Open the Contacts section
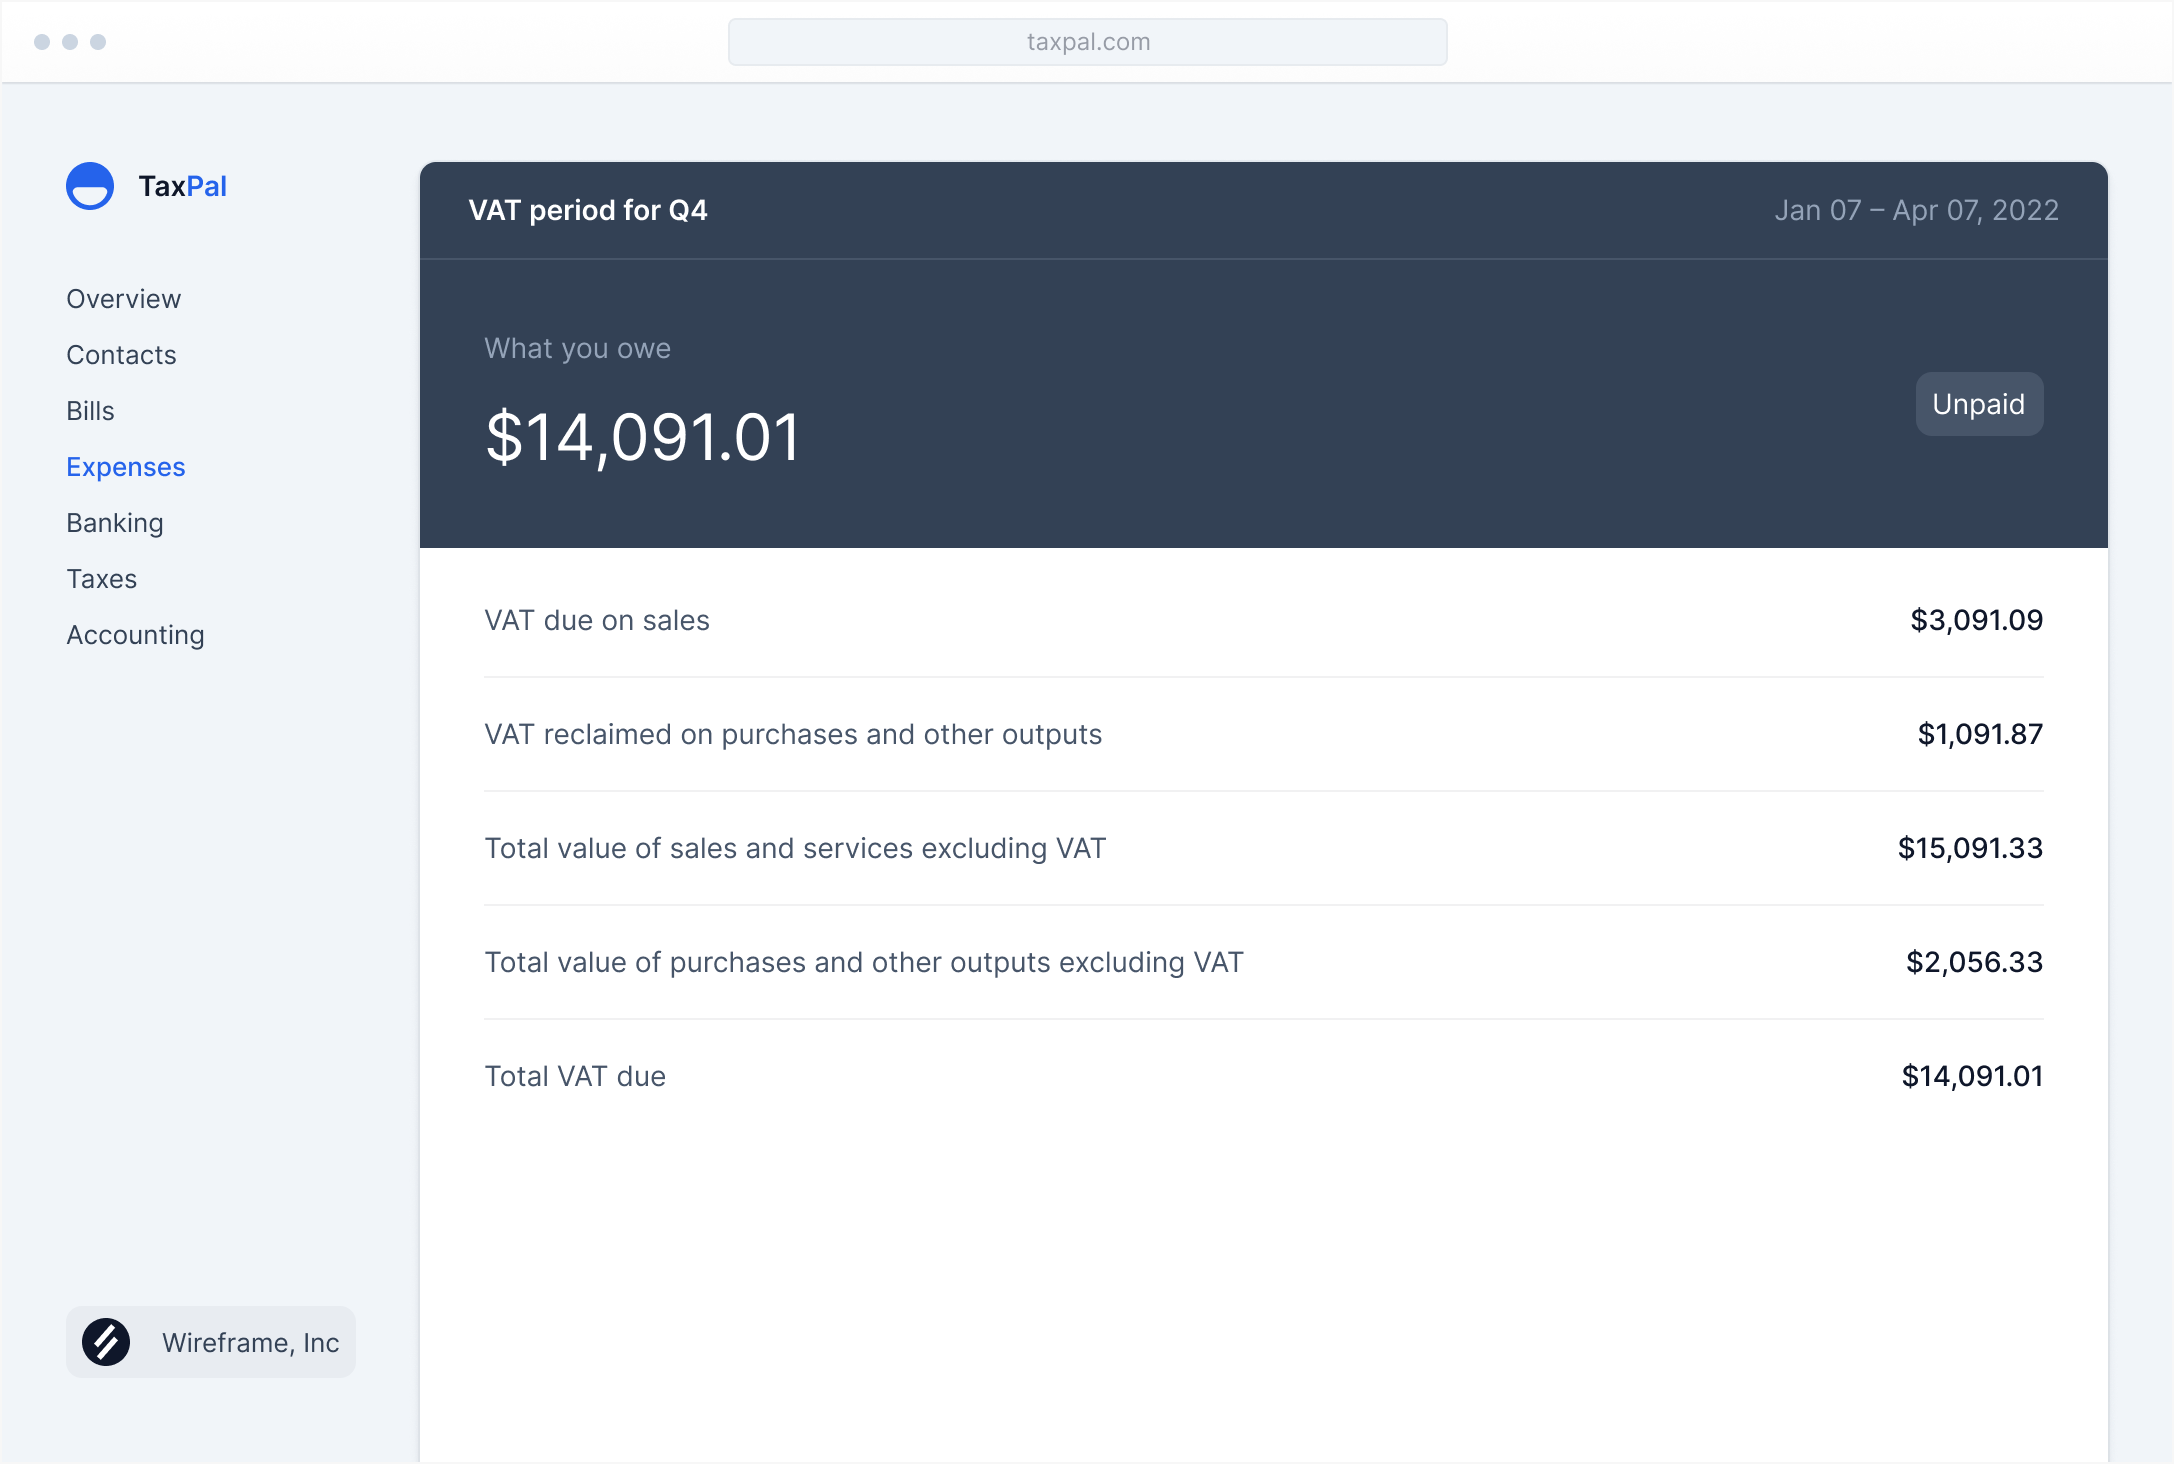2174x1464 pixels. [x=121, y=354]
